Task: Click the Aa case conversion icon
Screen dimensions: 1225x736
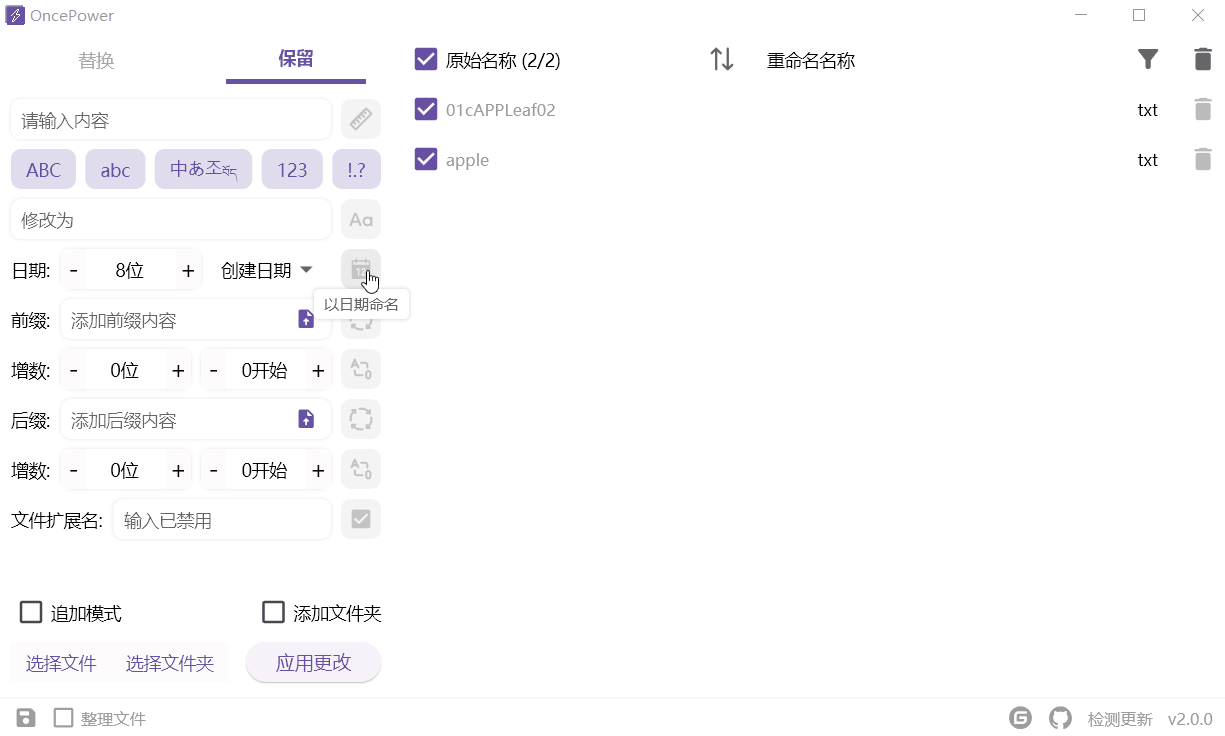Action: (x=360, y=218)
